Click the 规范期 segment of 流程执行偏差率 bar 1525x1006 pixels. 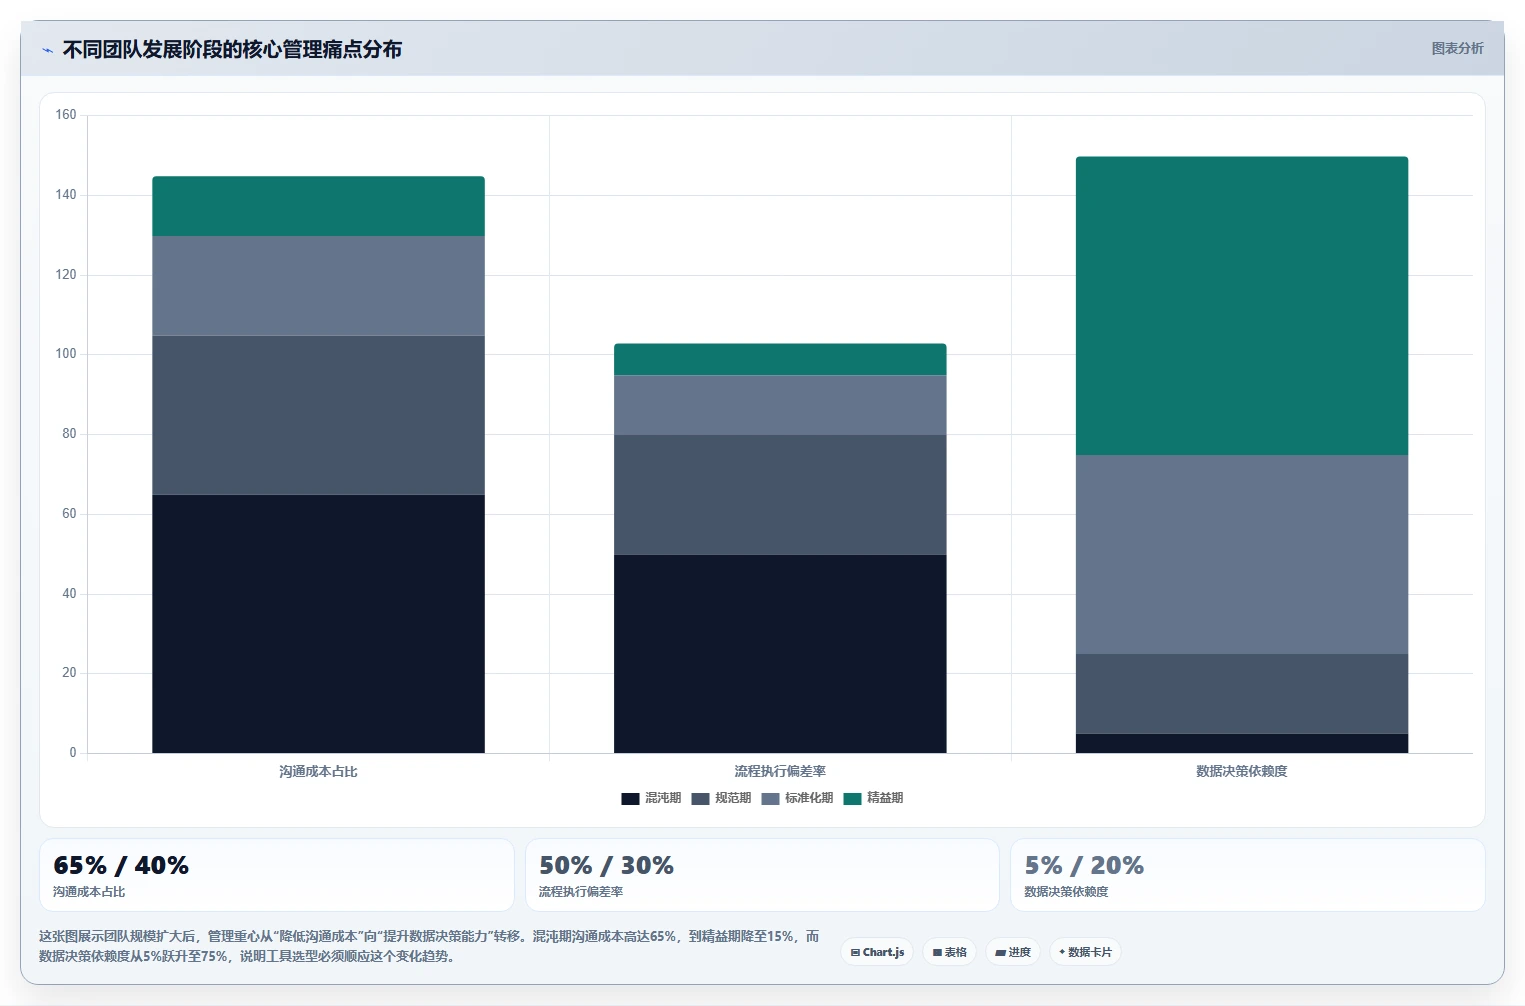click(x=780, y=495)
